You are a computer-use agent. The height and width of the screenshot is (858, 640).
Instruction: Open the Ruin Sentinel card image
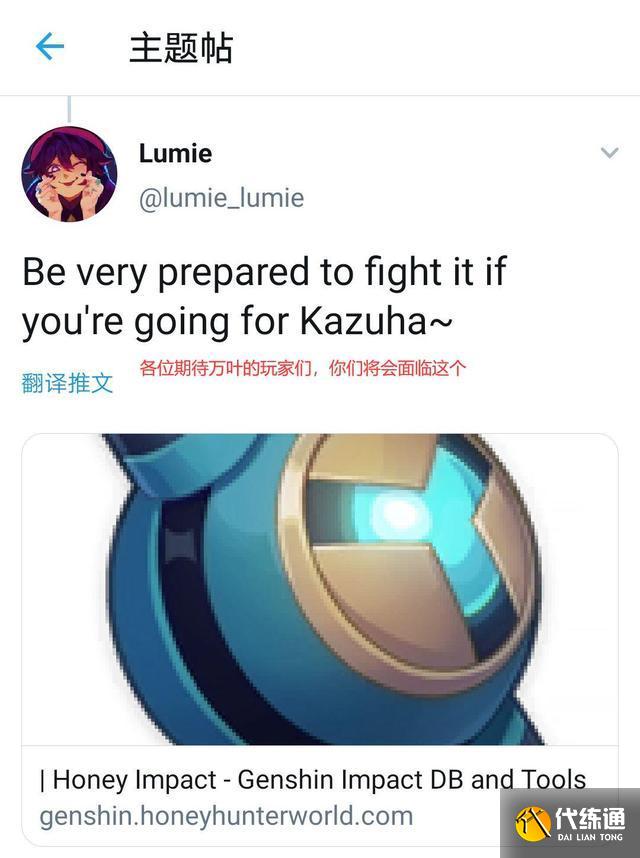click(320, 589)
